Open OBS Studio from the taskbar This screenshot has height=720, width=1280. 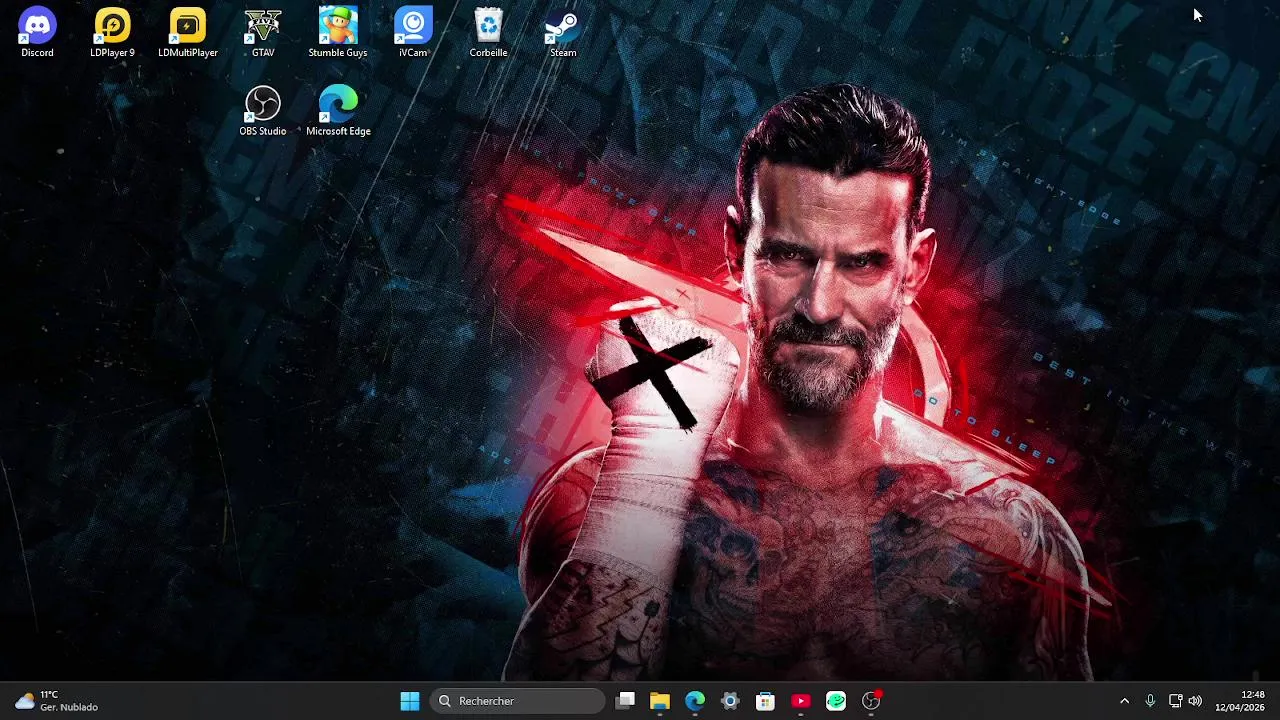[871, 701]
